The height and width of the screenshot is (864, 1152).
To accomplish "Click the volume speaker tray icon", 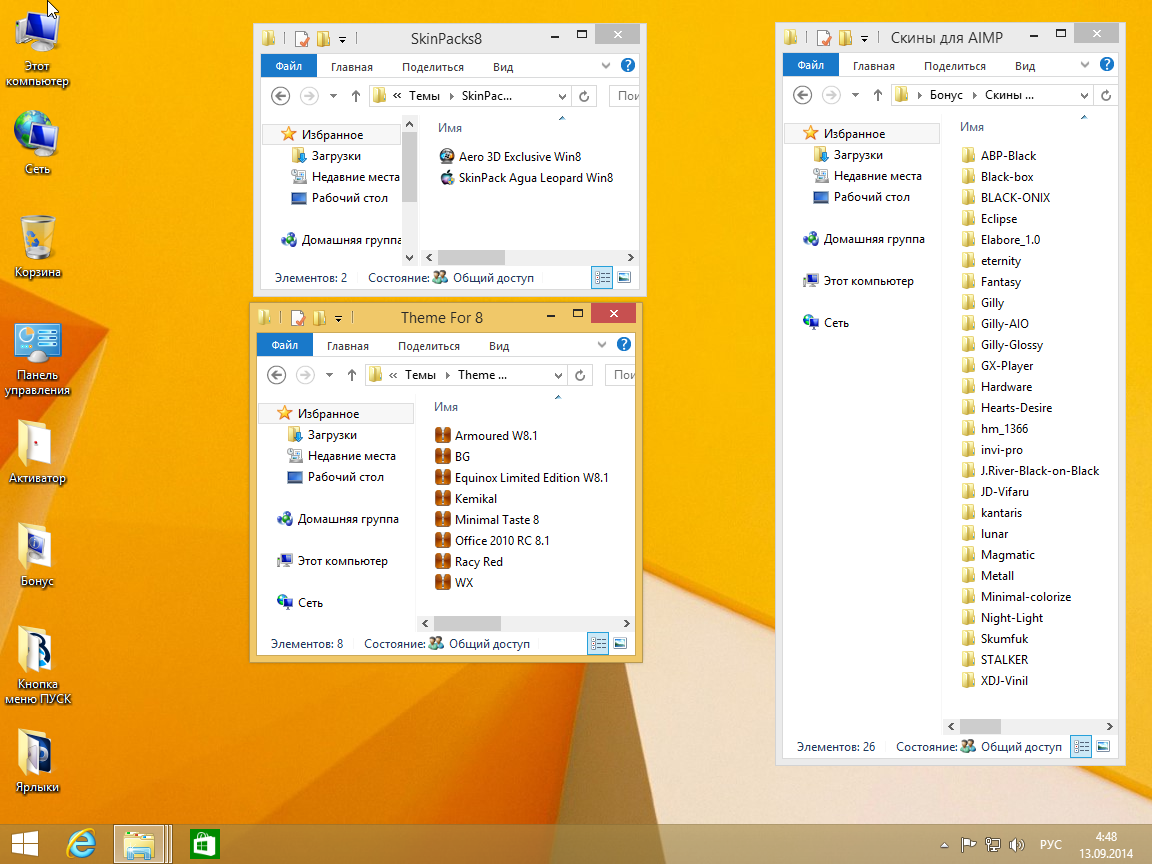I will coord(1017,845).
